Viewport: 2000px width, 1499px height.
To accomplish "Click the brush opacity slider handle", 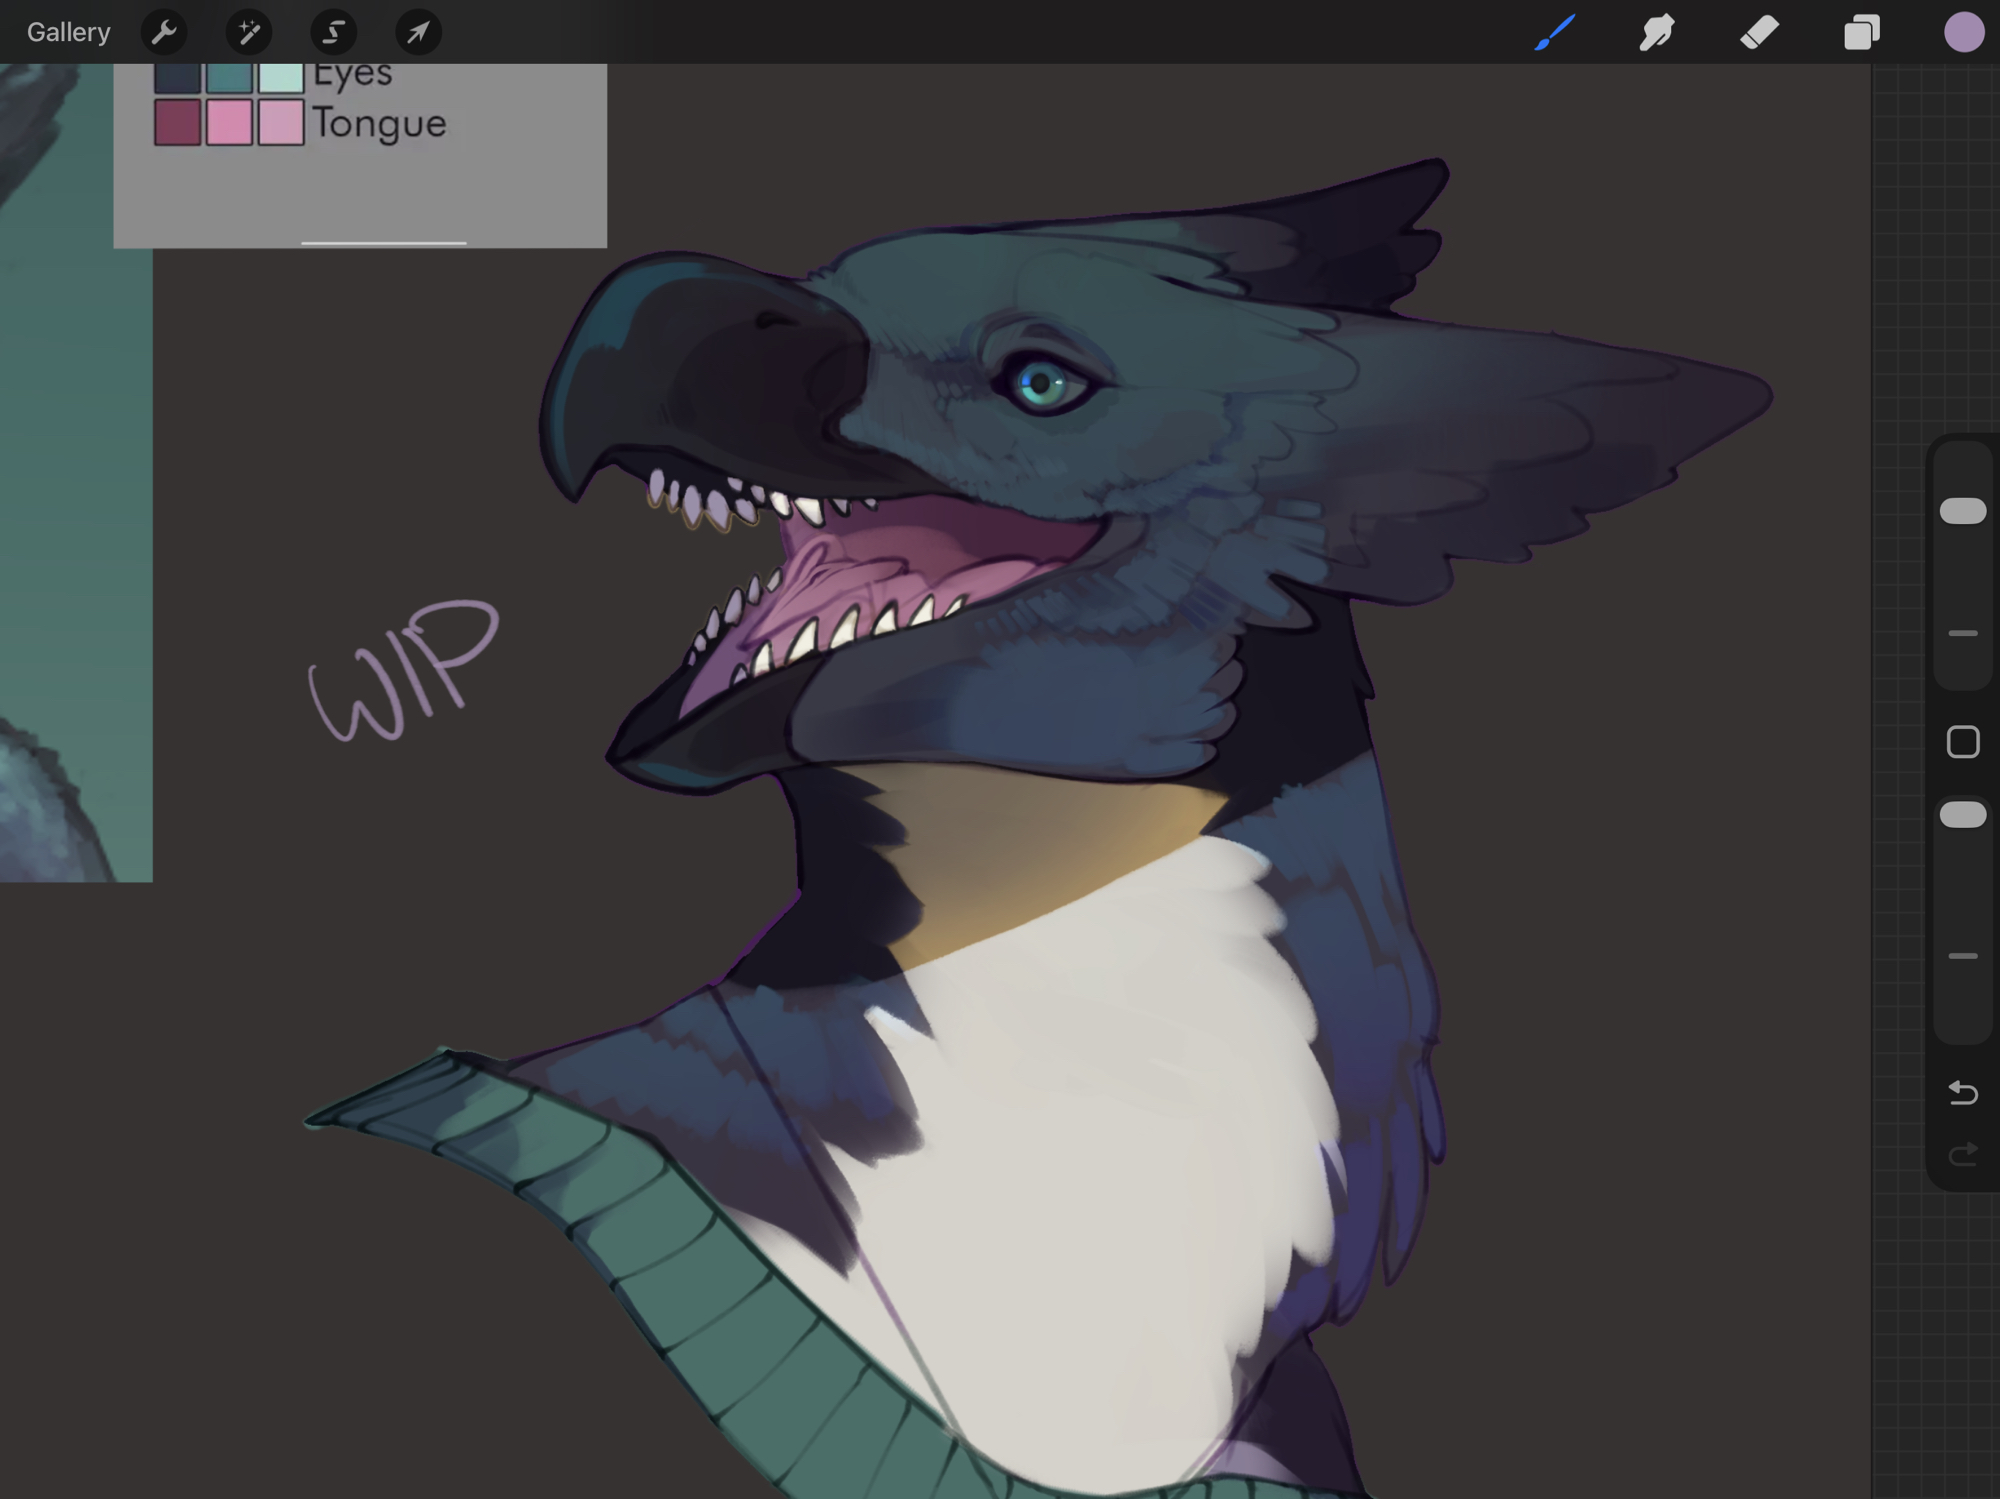I will click(x=1962, y=815).
